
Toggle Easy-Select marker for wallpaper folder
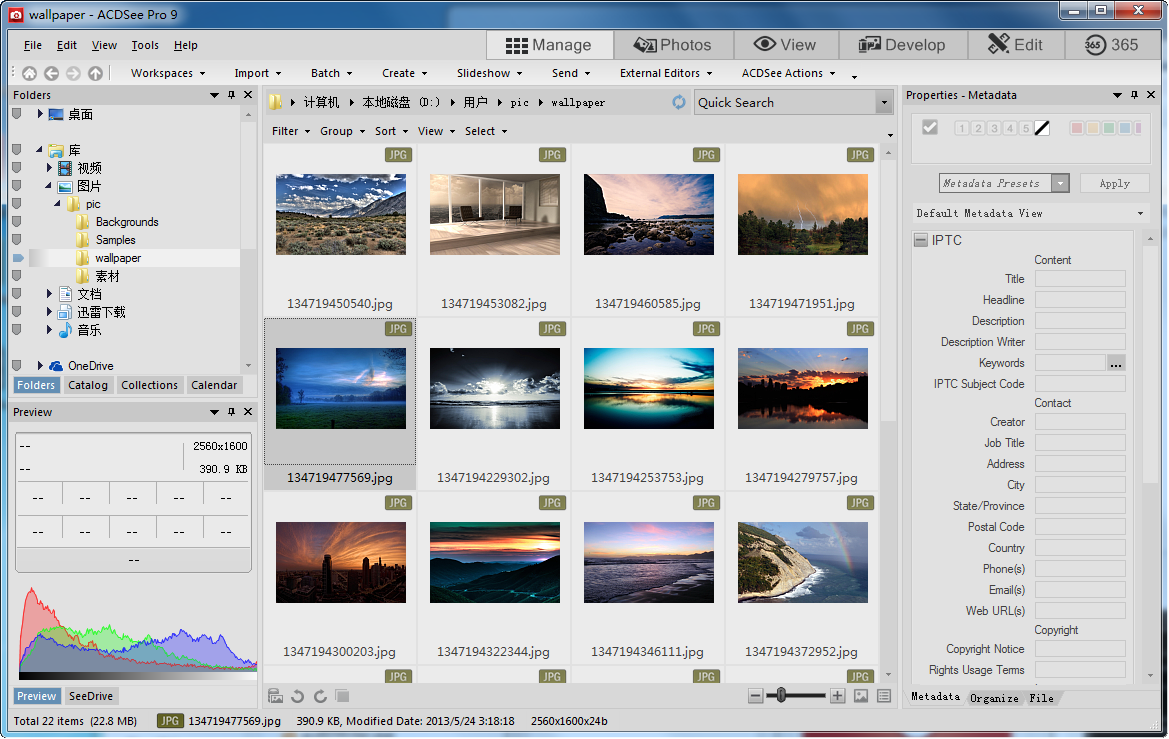[17, 258]
